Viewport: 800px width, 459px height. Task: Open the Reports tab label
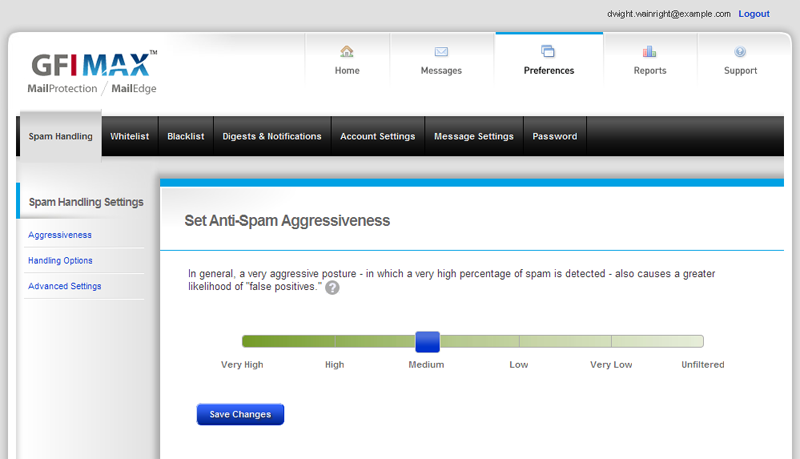(x=650, y=70)
